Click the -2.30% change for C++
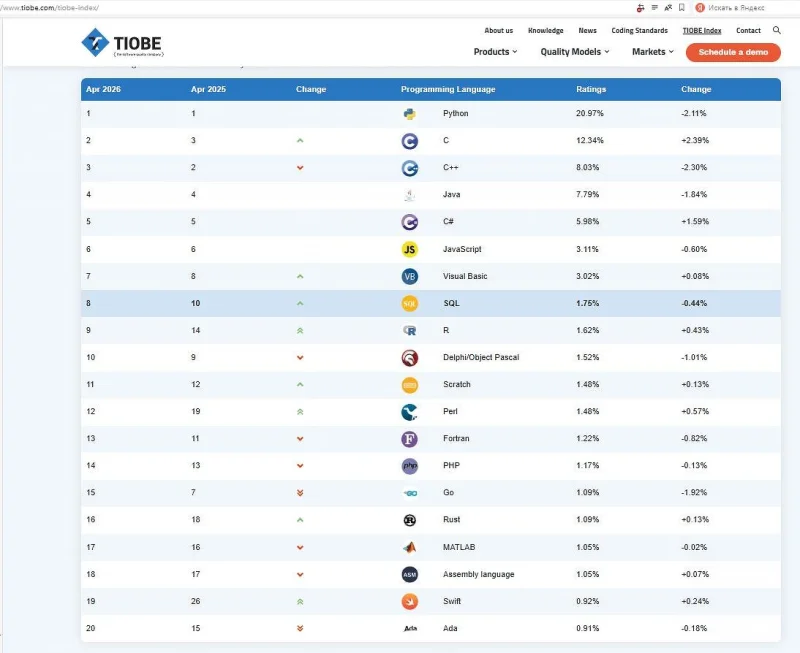This screenshot has height=653, width=800. [694, 167]
